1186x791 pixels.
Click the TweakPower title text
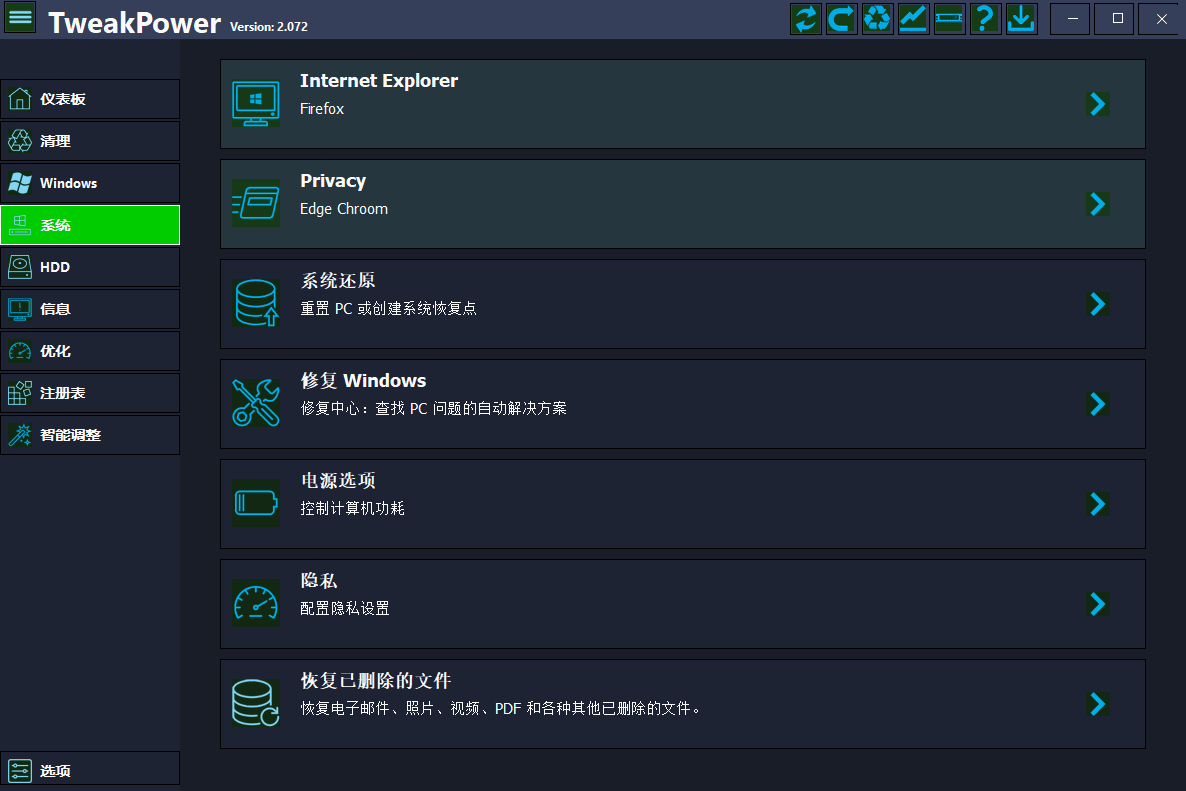(135, 23)
